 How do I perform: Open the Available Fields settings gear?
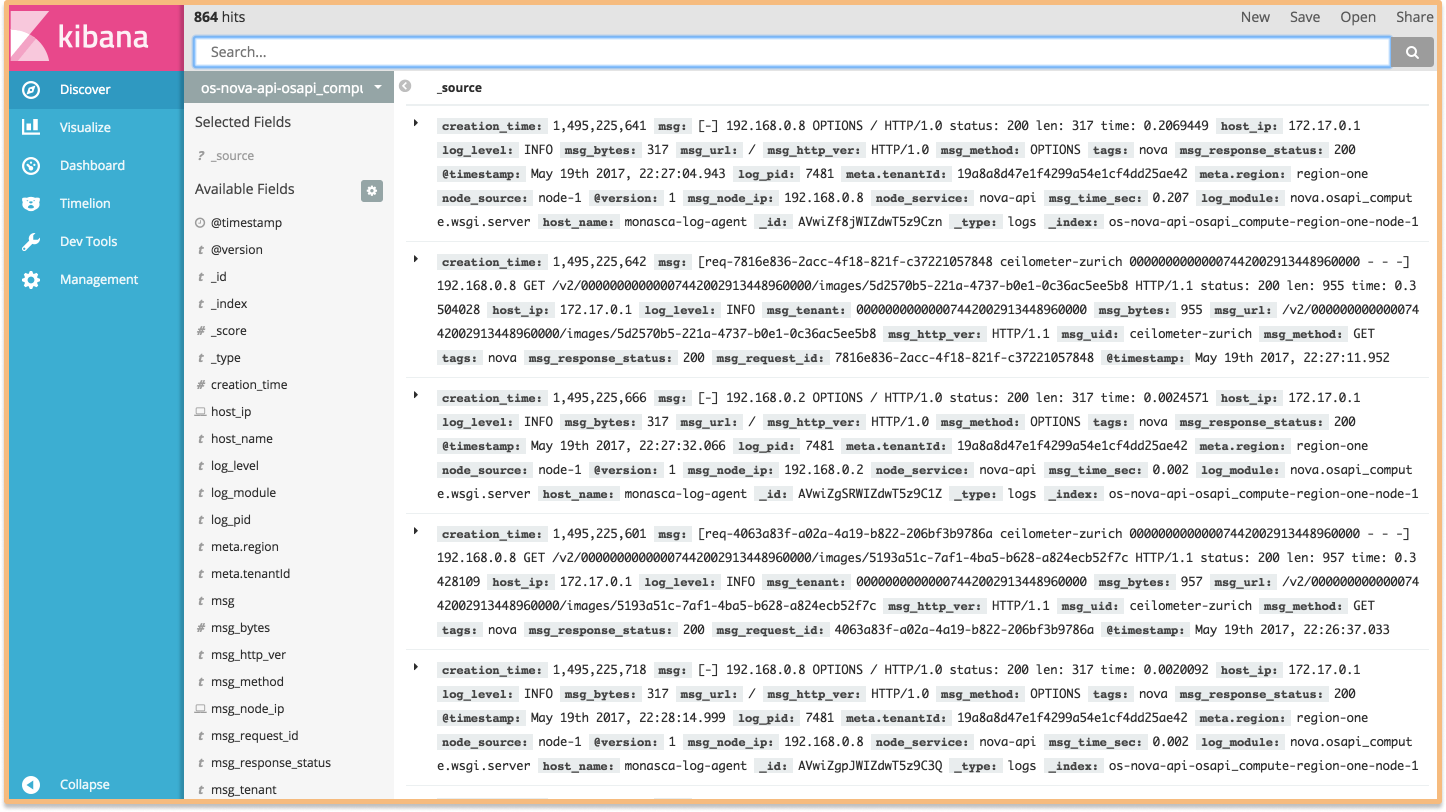pyautogui.click(x=372, y=190)
